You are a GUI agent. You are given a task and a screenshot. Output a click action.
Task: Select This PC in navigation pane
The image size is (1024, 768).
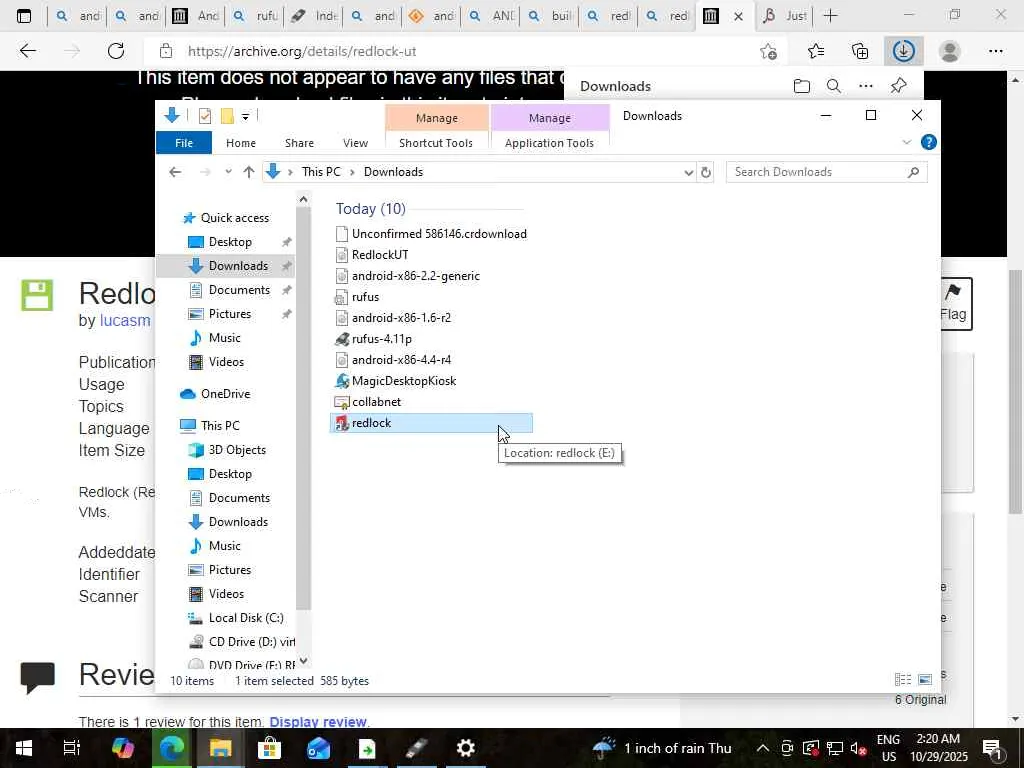click(220, 426)
